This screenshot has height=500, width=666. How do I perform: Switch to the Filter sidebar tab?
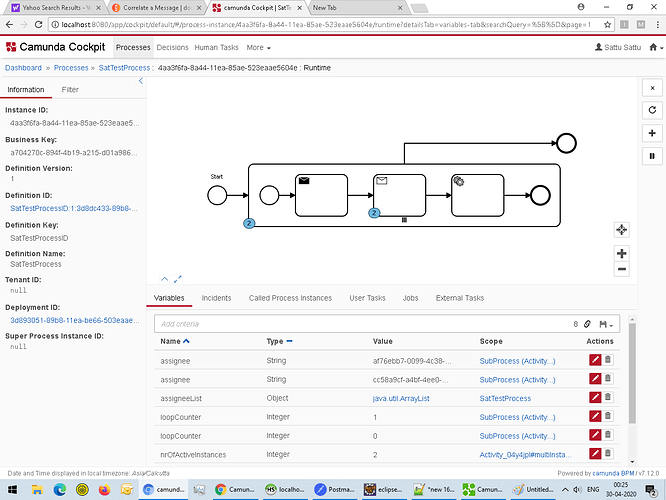click(x=70, y=90)
